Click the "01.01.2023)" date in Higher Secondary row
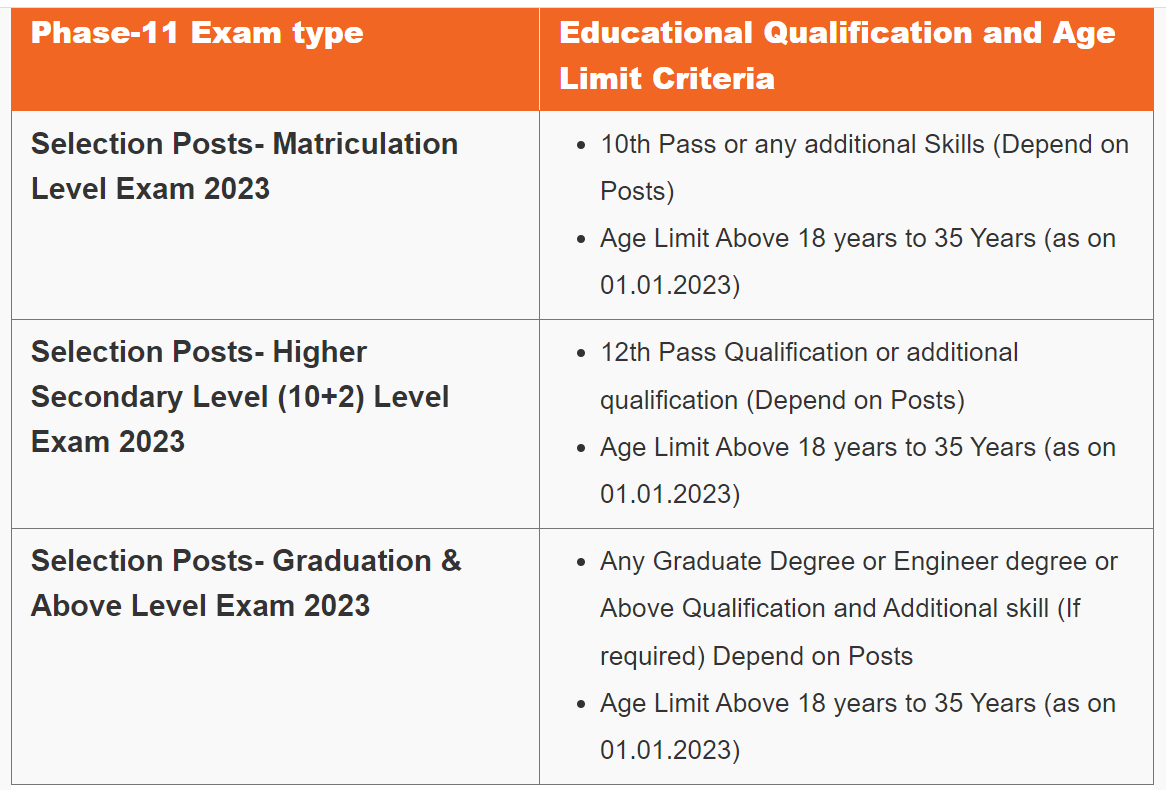The height and width of the screenshot is (790, 1166). pos(669,495)
